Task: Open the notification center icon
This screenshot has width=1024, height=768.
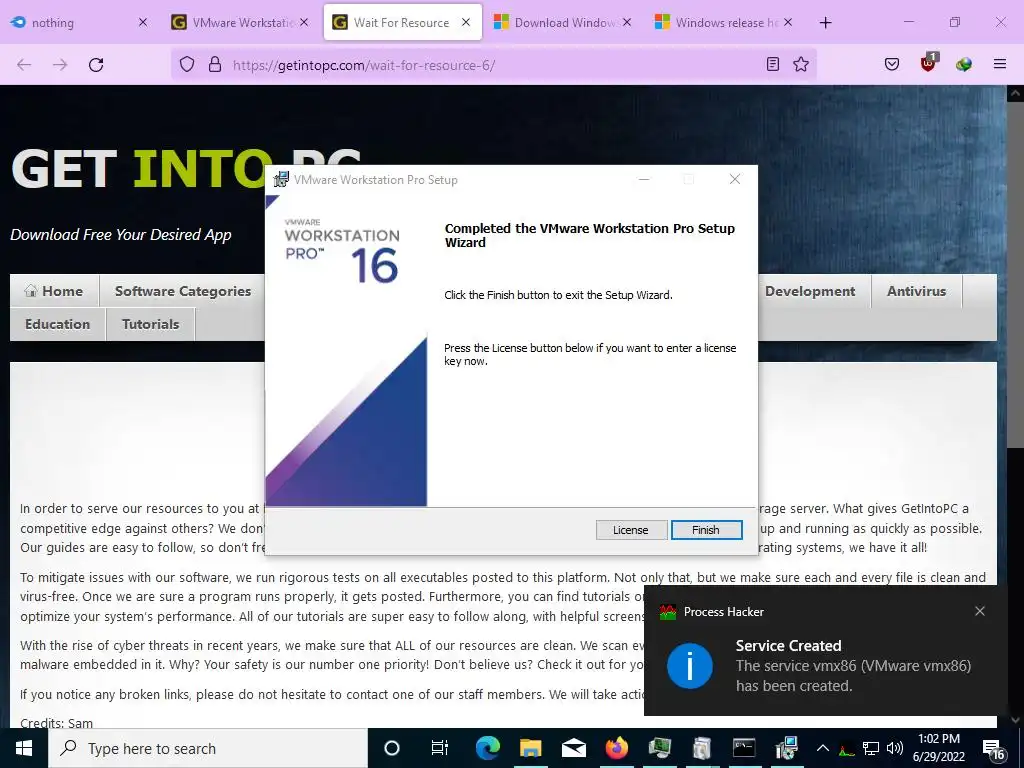Action: pos(995,750)
